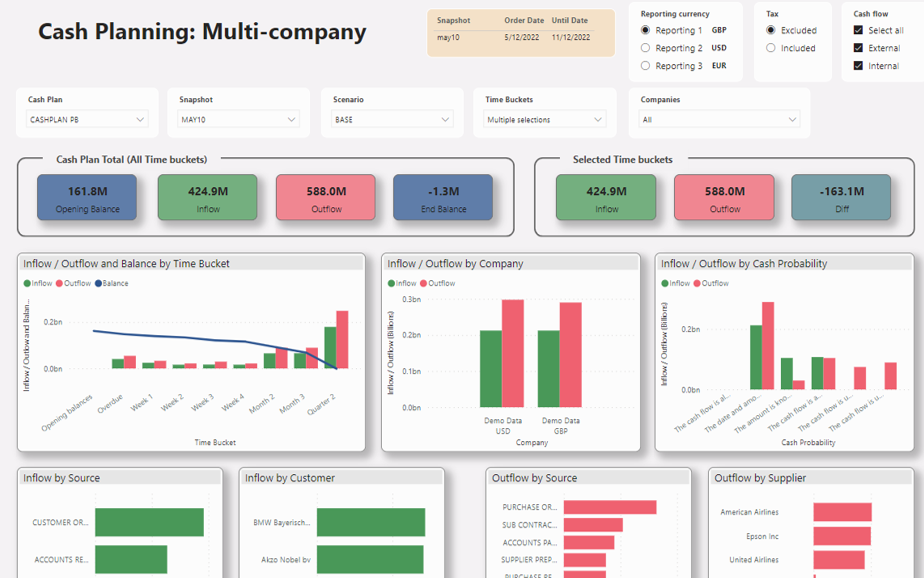Click the -1.3M End Balance card

pos(443,197)
